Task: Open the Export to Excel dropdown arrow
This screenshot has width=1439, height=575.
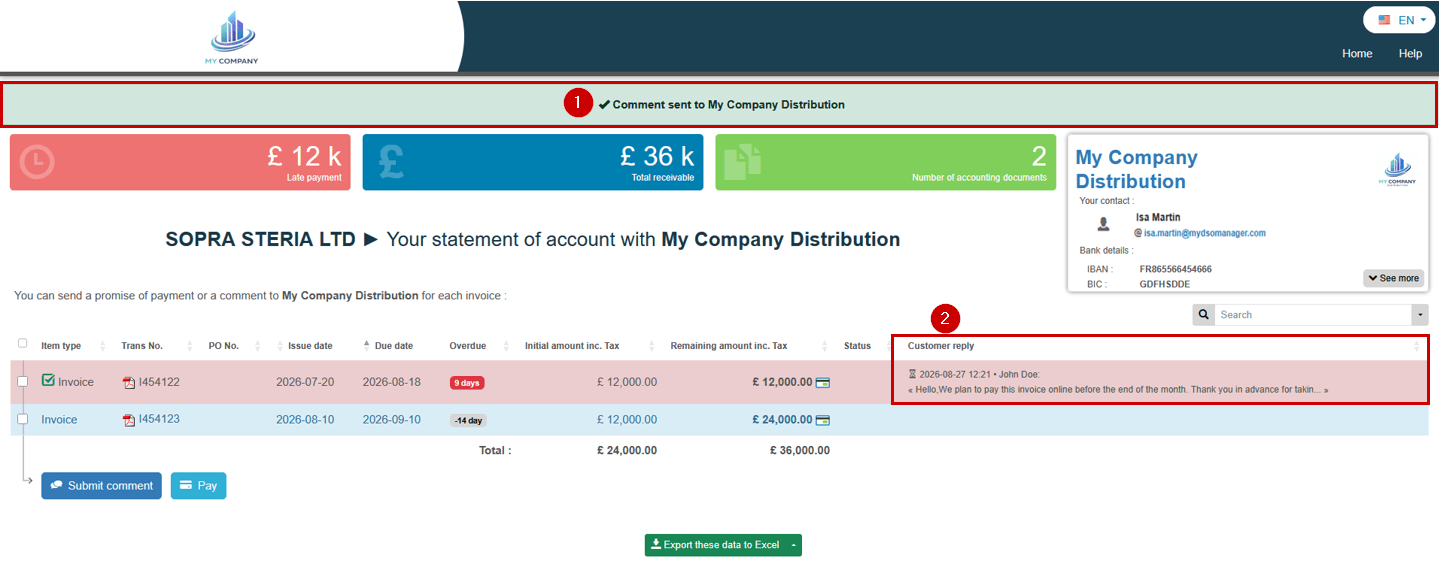Action: [x=793, y=545]
